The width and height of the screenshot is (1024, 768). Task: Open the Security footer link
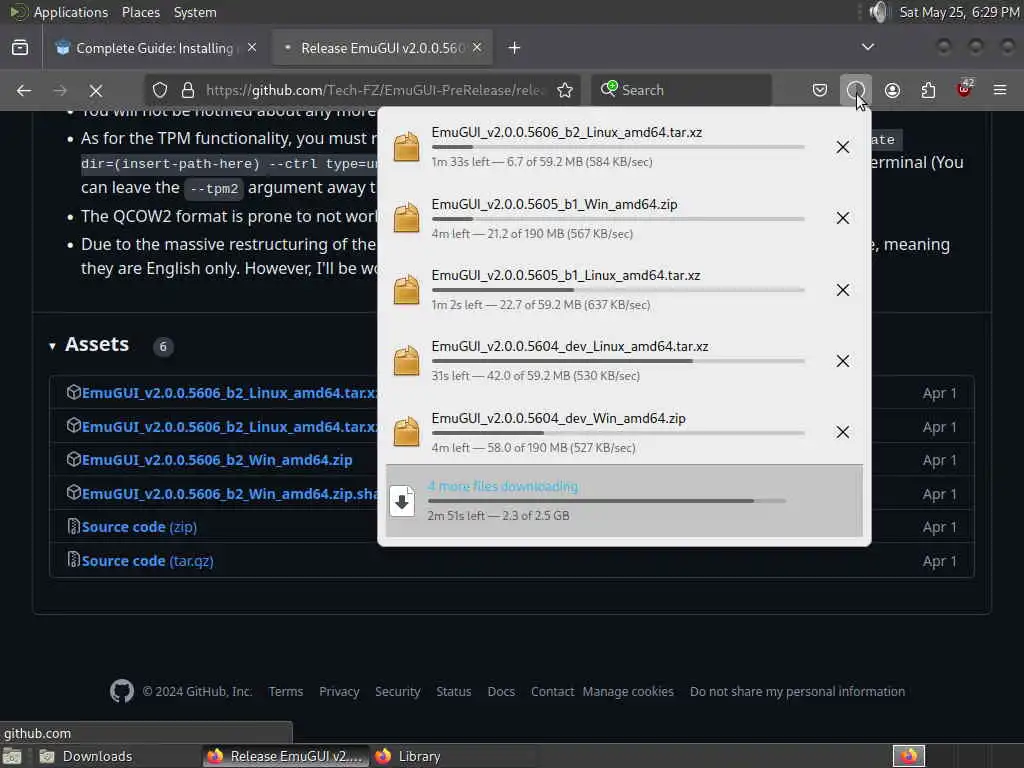click(397, 692)
